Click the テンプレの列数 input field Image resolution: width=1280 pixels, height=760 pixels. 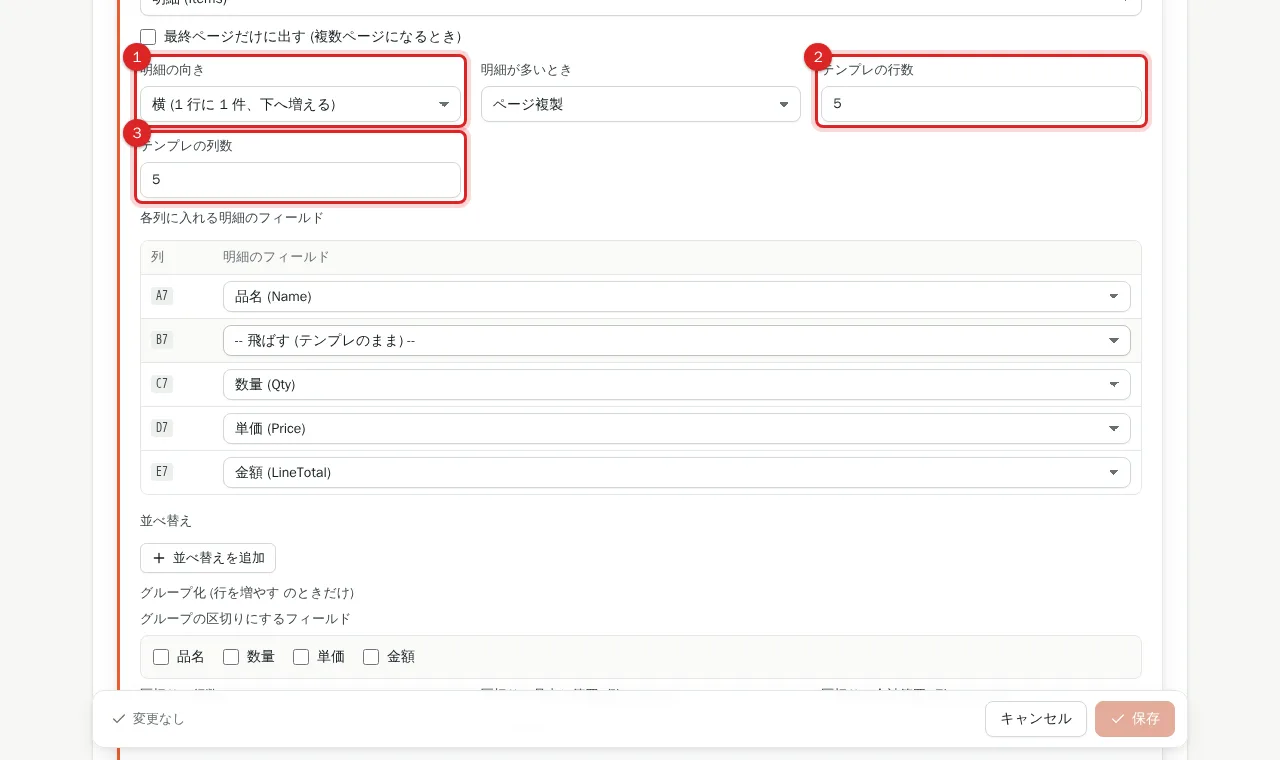[x=300, y=180]
